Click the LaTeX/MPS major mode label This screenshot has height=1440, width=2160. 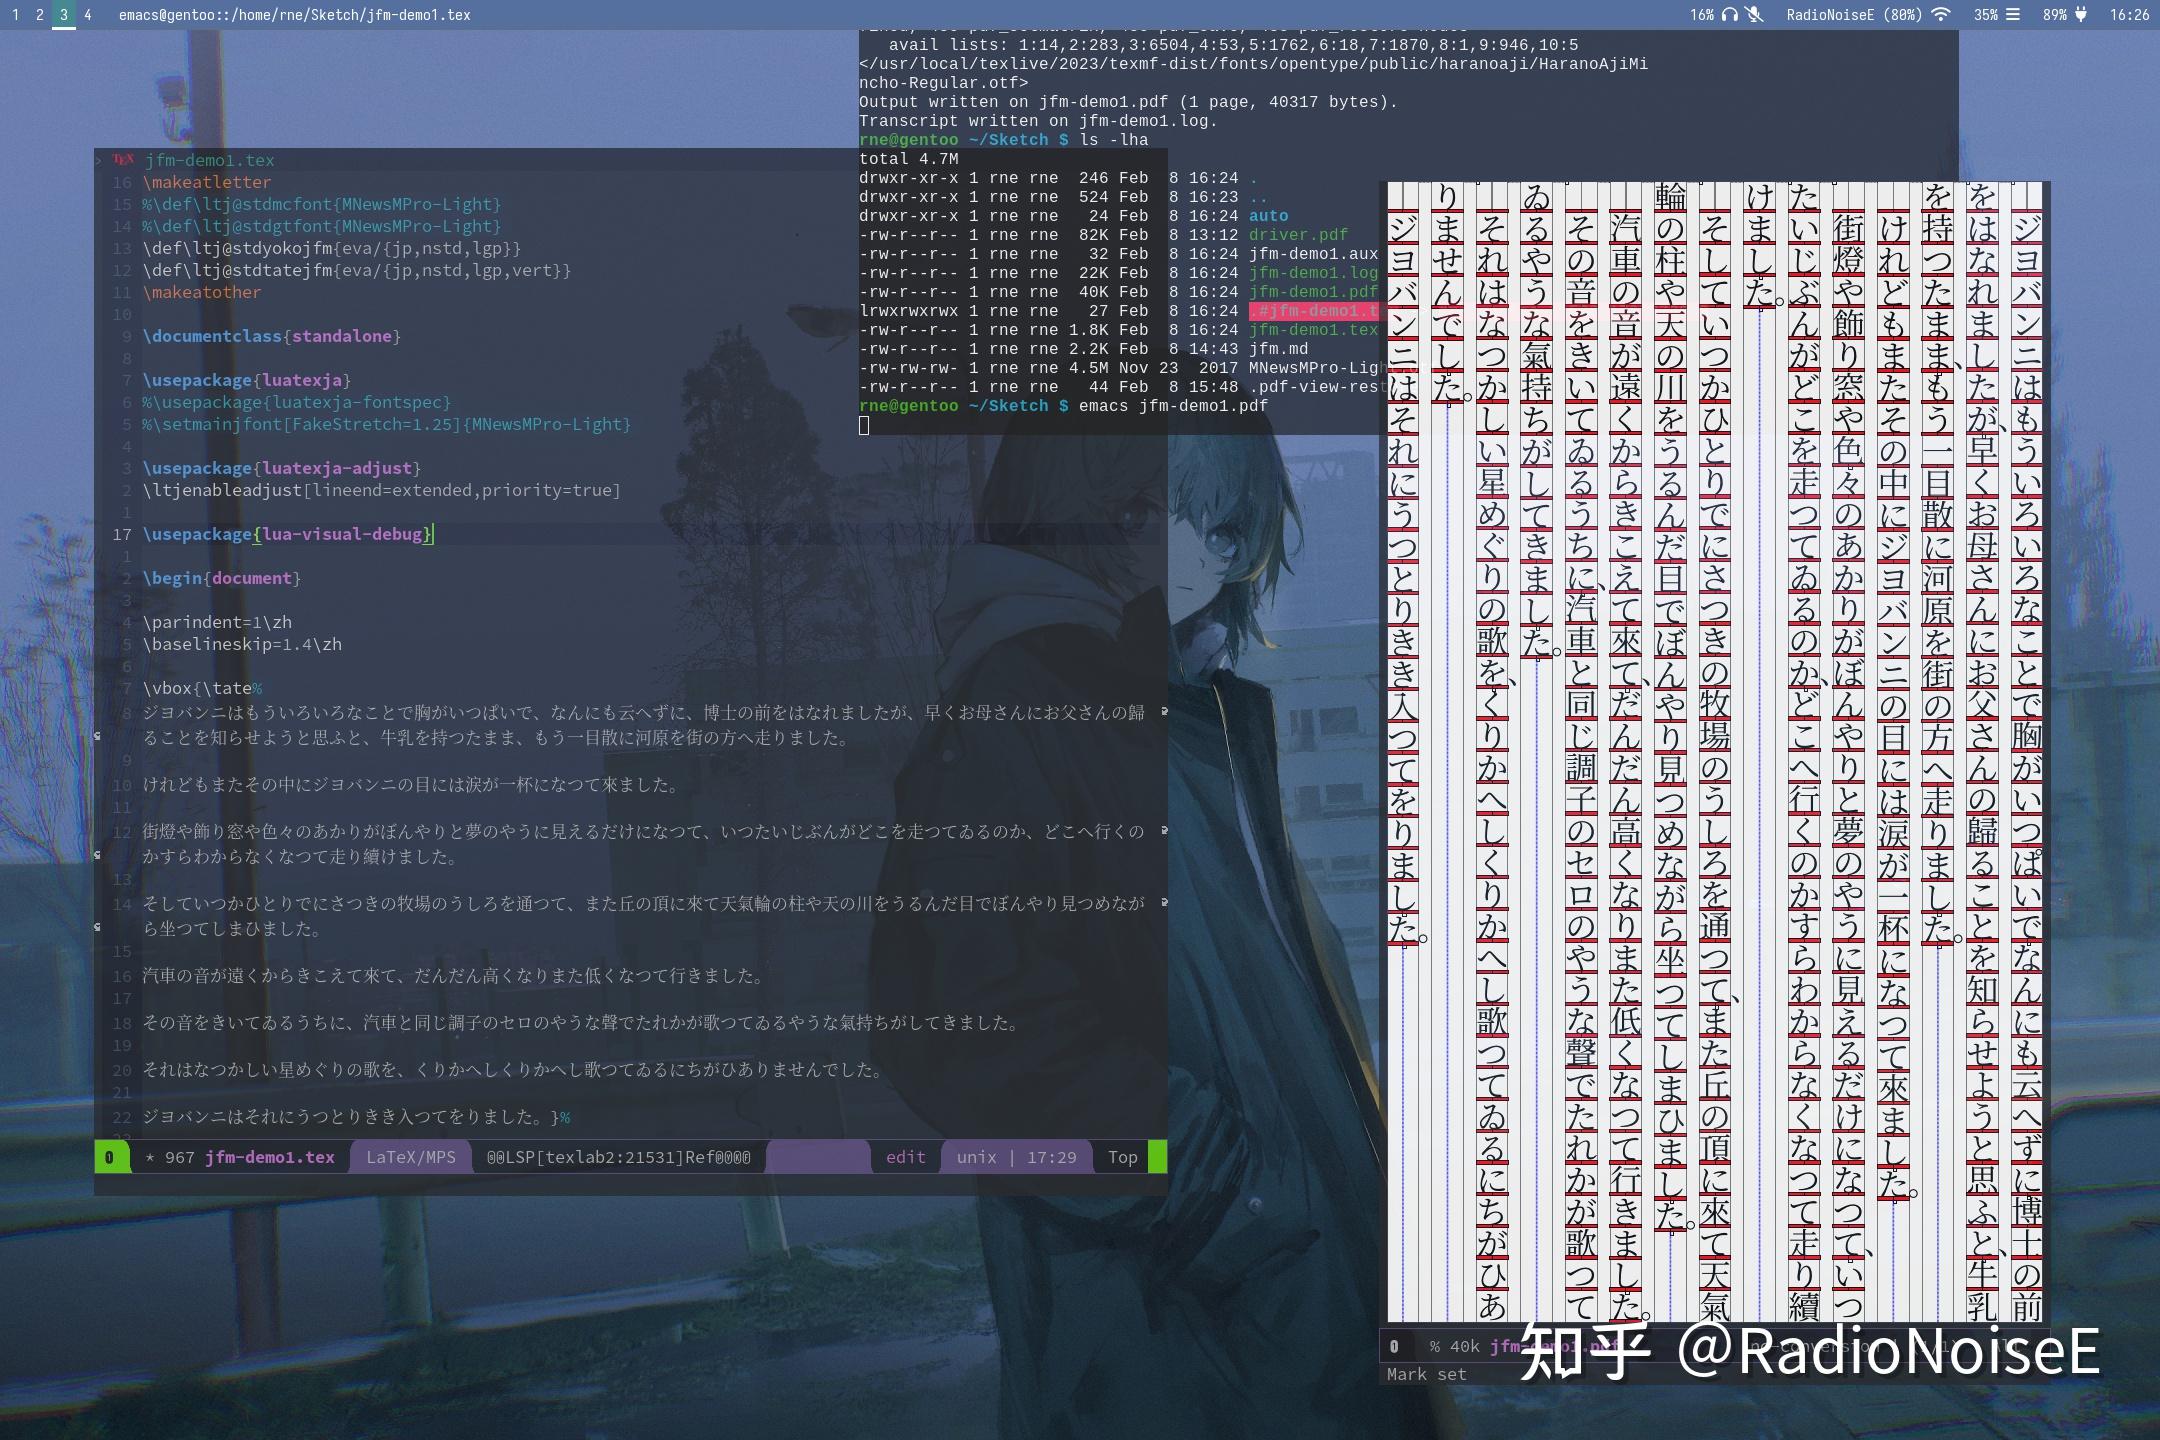tap(410, 1157)
